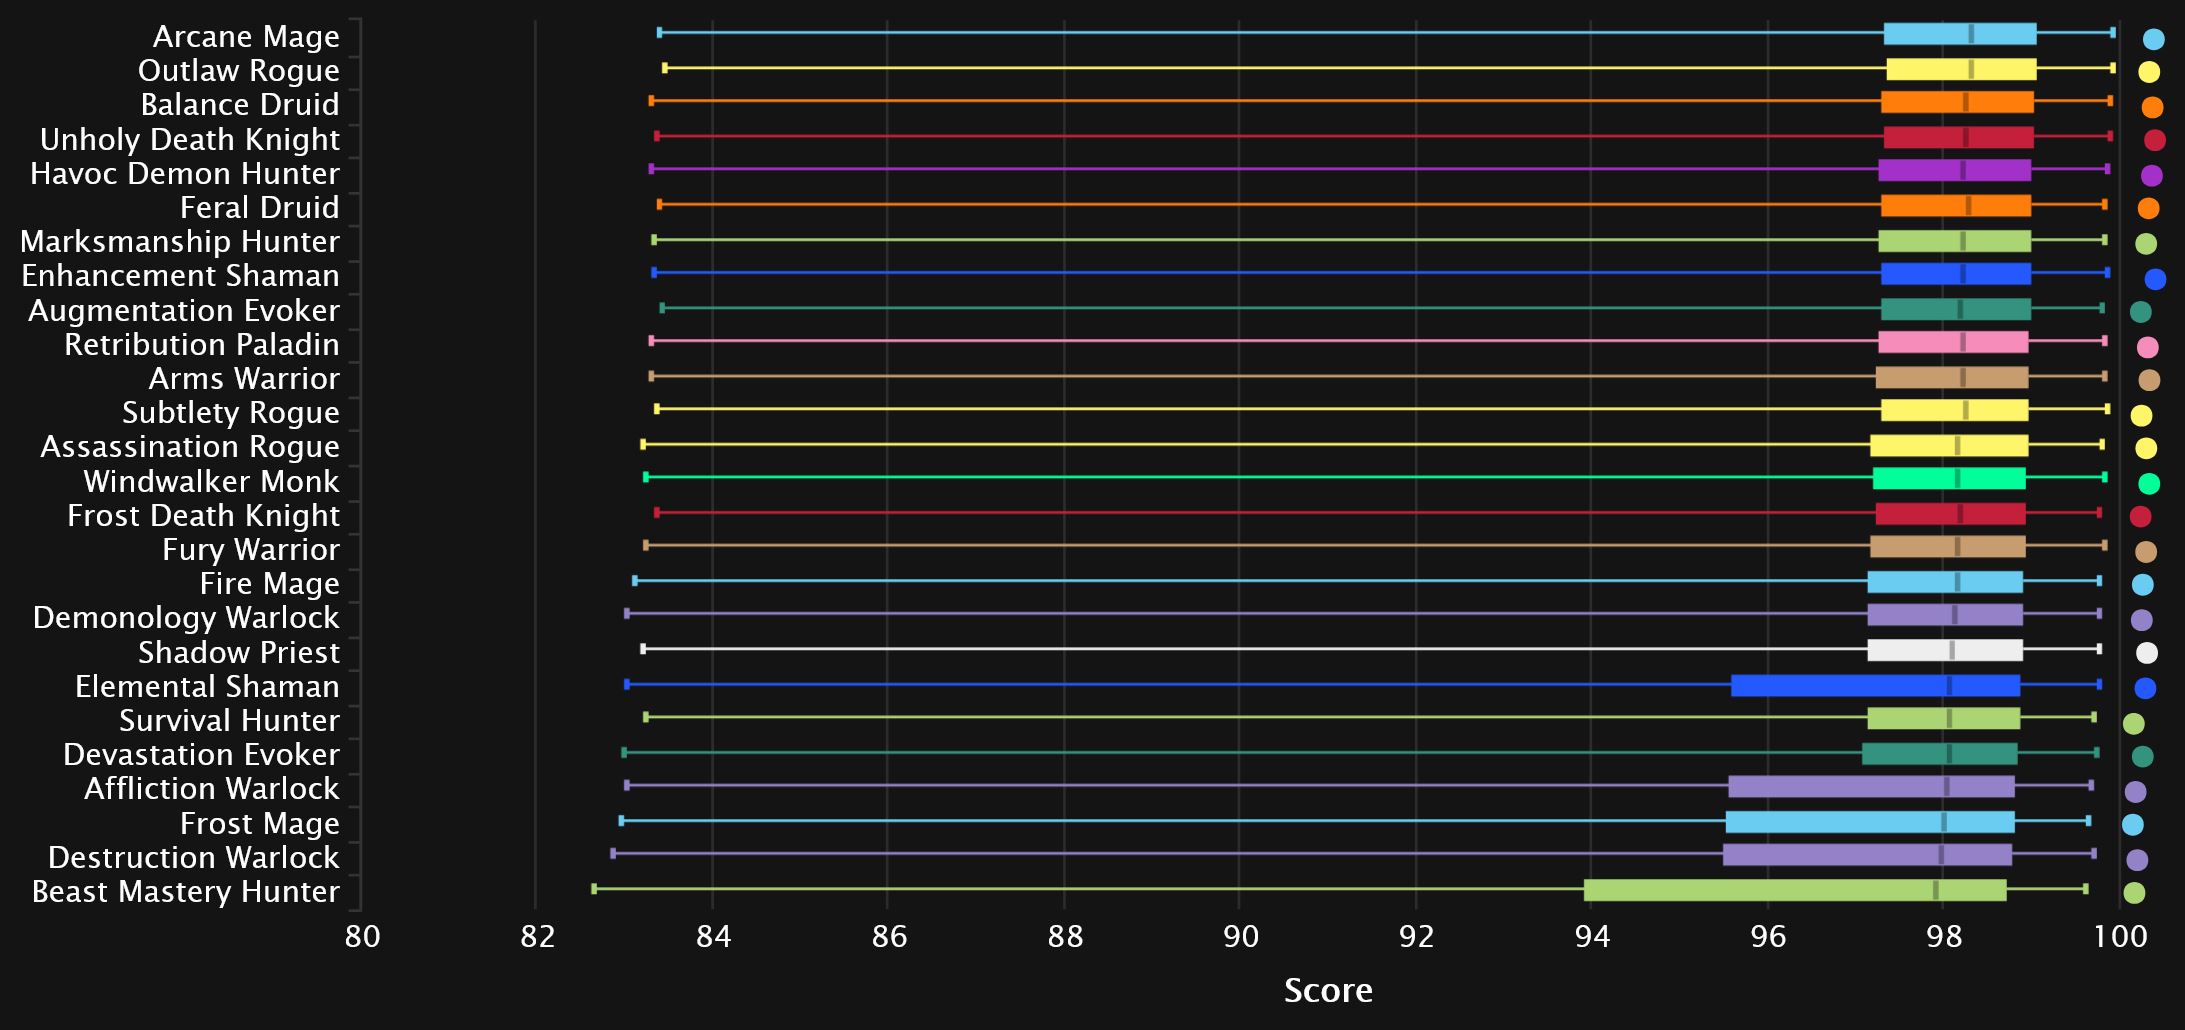Select the Assassination Rogue label
This screenshot has height=1030, width=2185.
[190, 447]
